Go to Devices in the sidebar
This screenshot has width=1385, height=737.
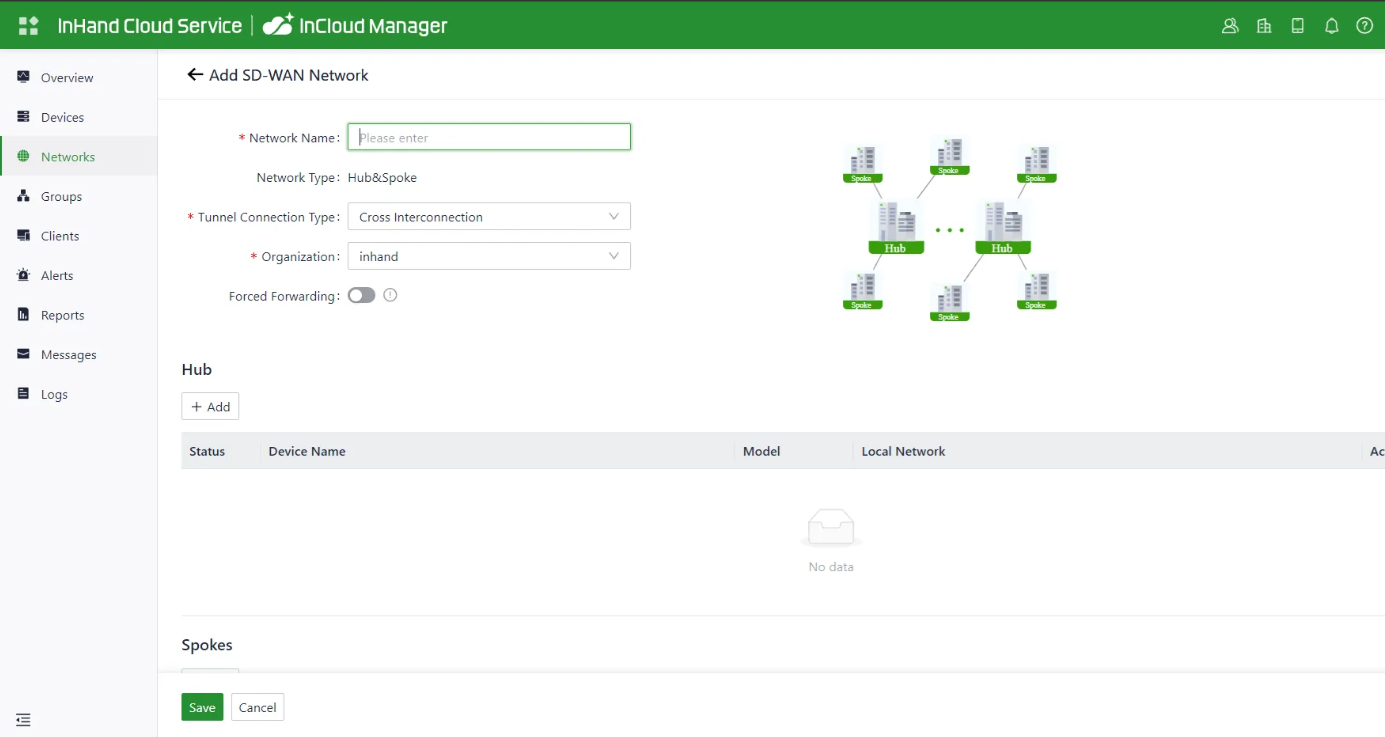point(62,117)
